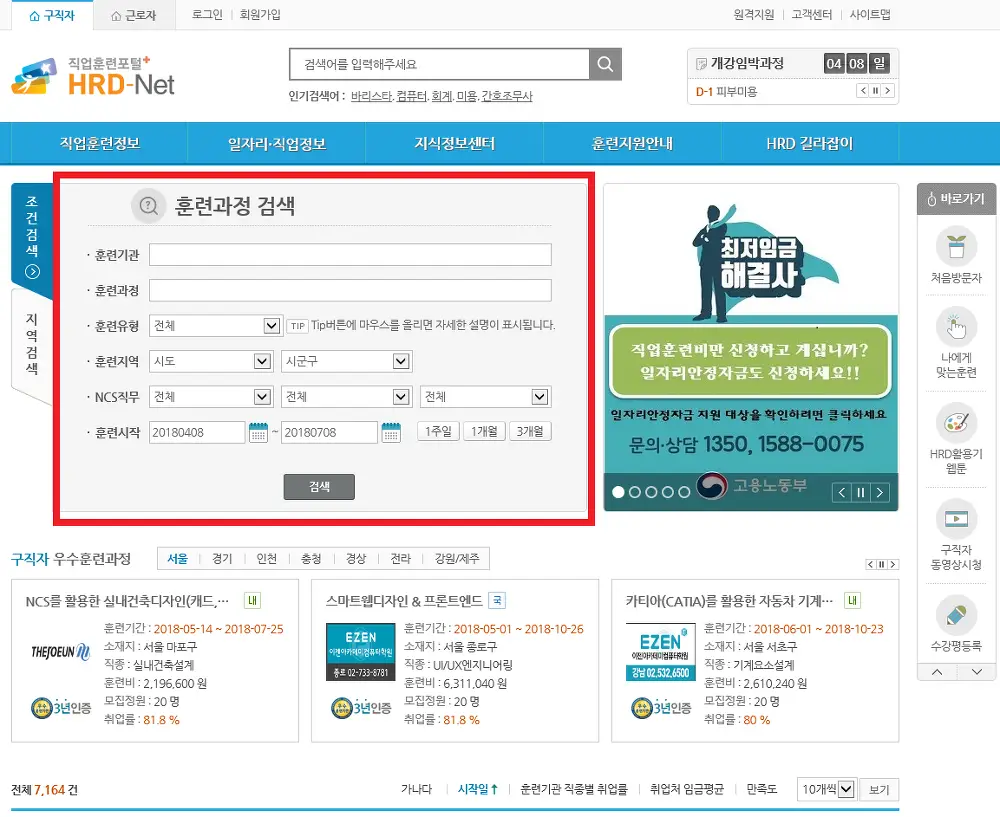Click the 훈련기관 input field
1000x817 pixels.
coord(350,254)
